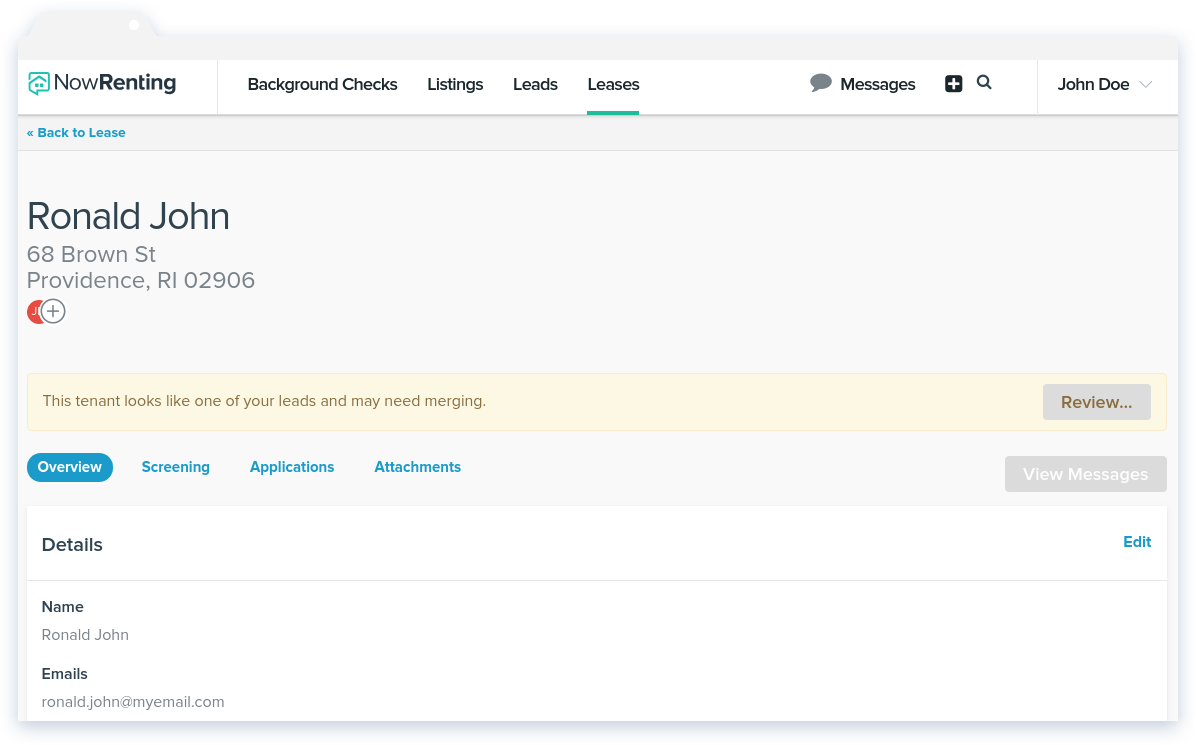
Task: Click the Providence, RI 02906 line
Action: [141, 281]
